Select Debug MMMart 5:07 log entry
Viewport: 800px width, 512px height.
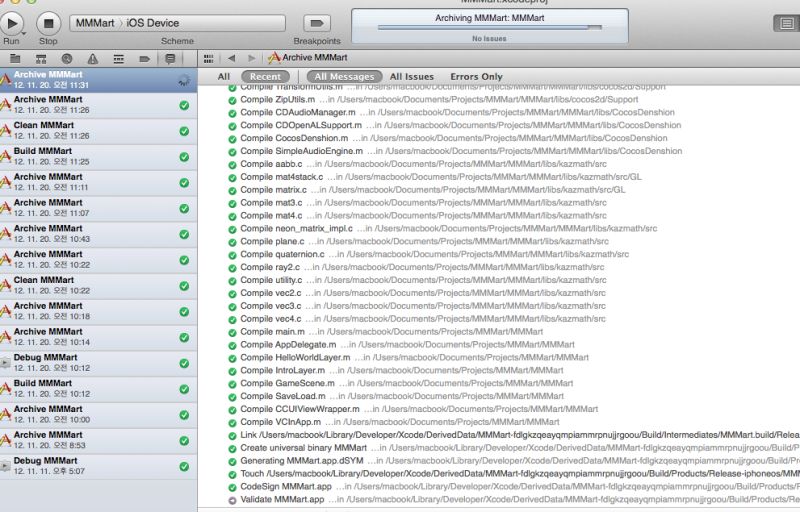98,466
